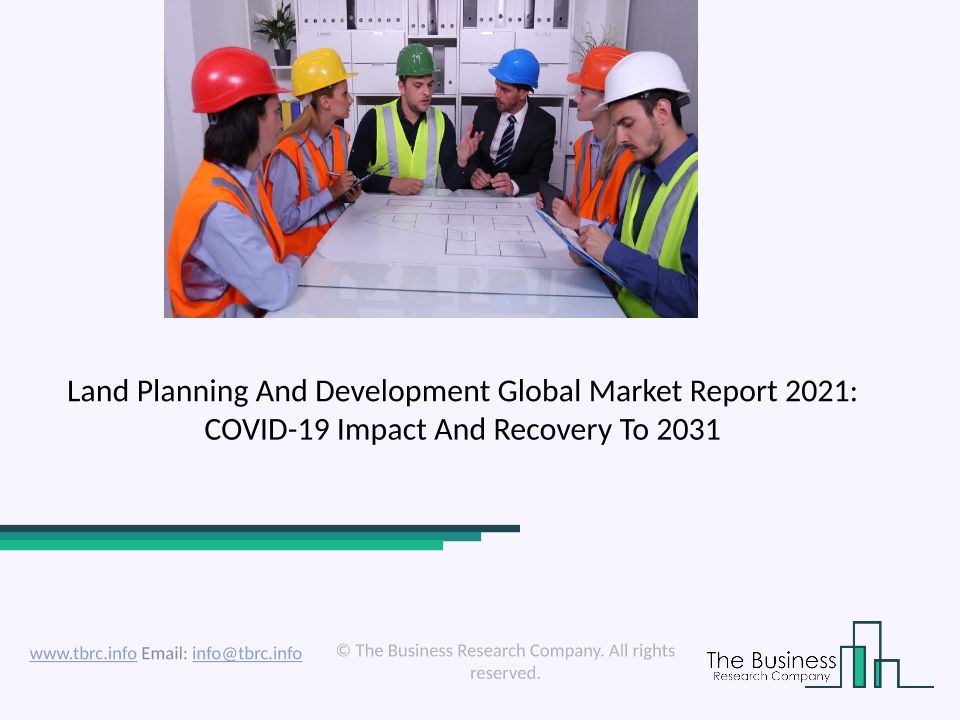Click the info@tbrc.info email link
The height and width of the screenshot is (720, 960).
pyautogui.click(x=247, y=653)
